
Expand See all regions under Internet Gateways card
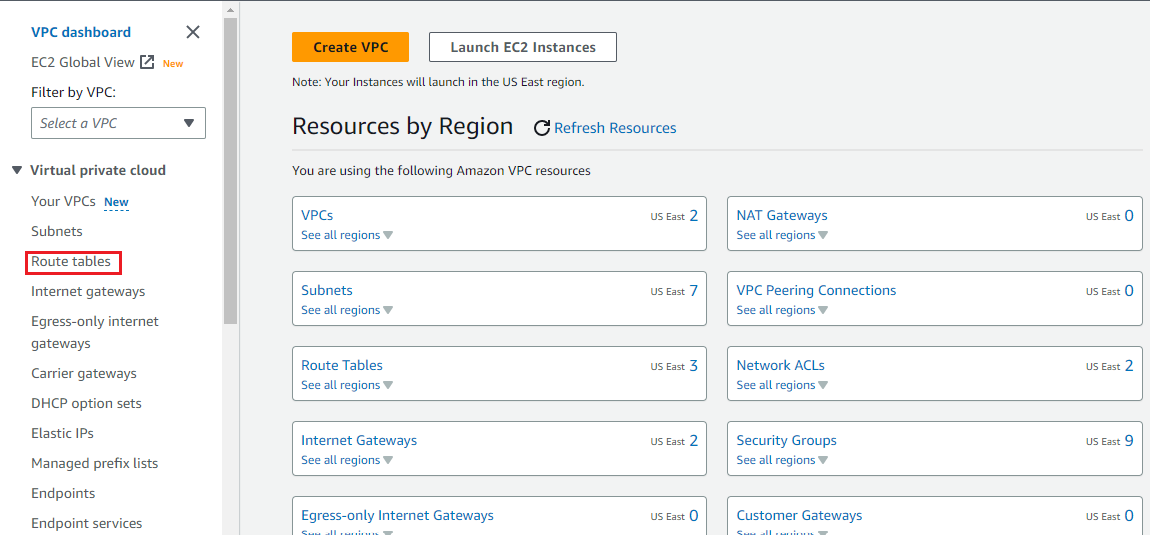click(347, 460)
